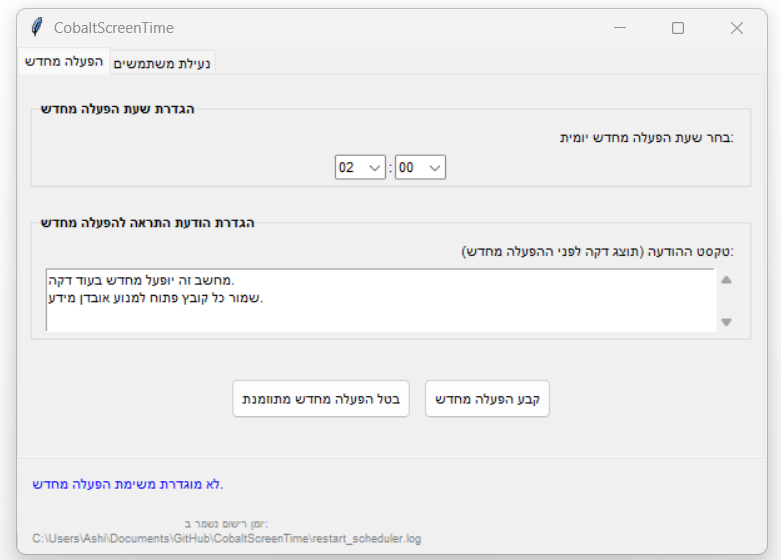Select the הפעלה מחדש tab
Screen dimensions: 781x560
64,62
